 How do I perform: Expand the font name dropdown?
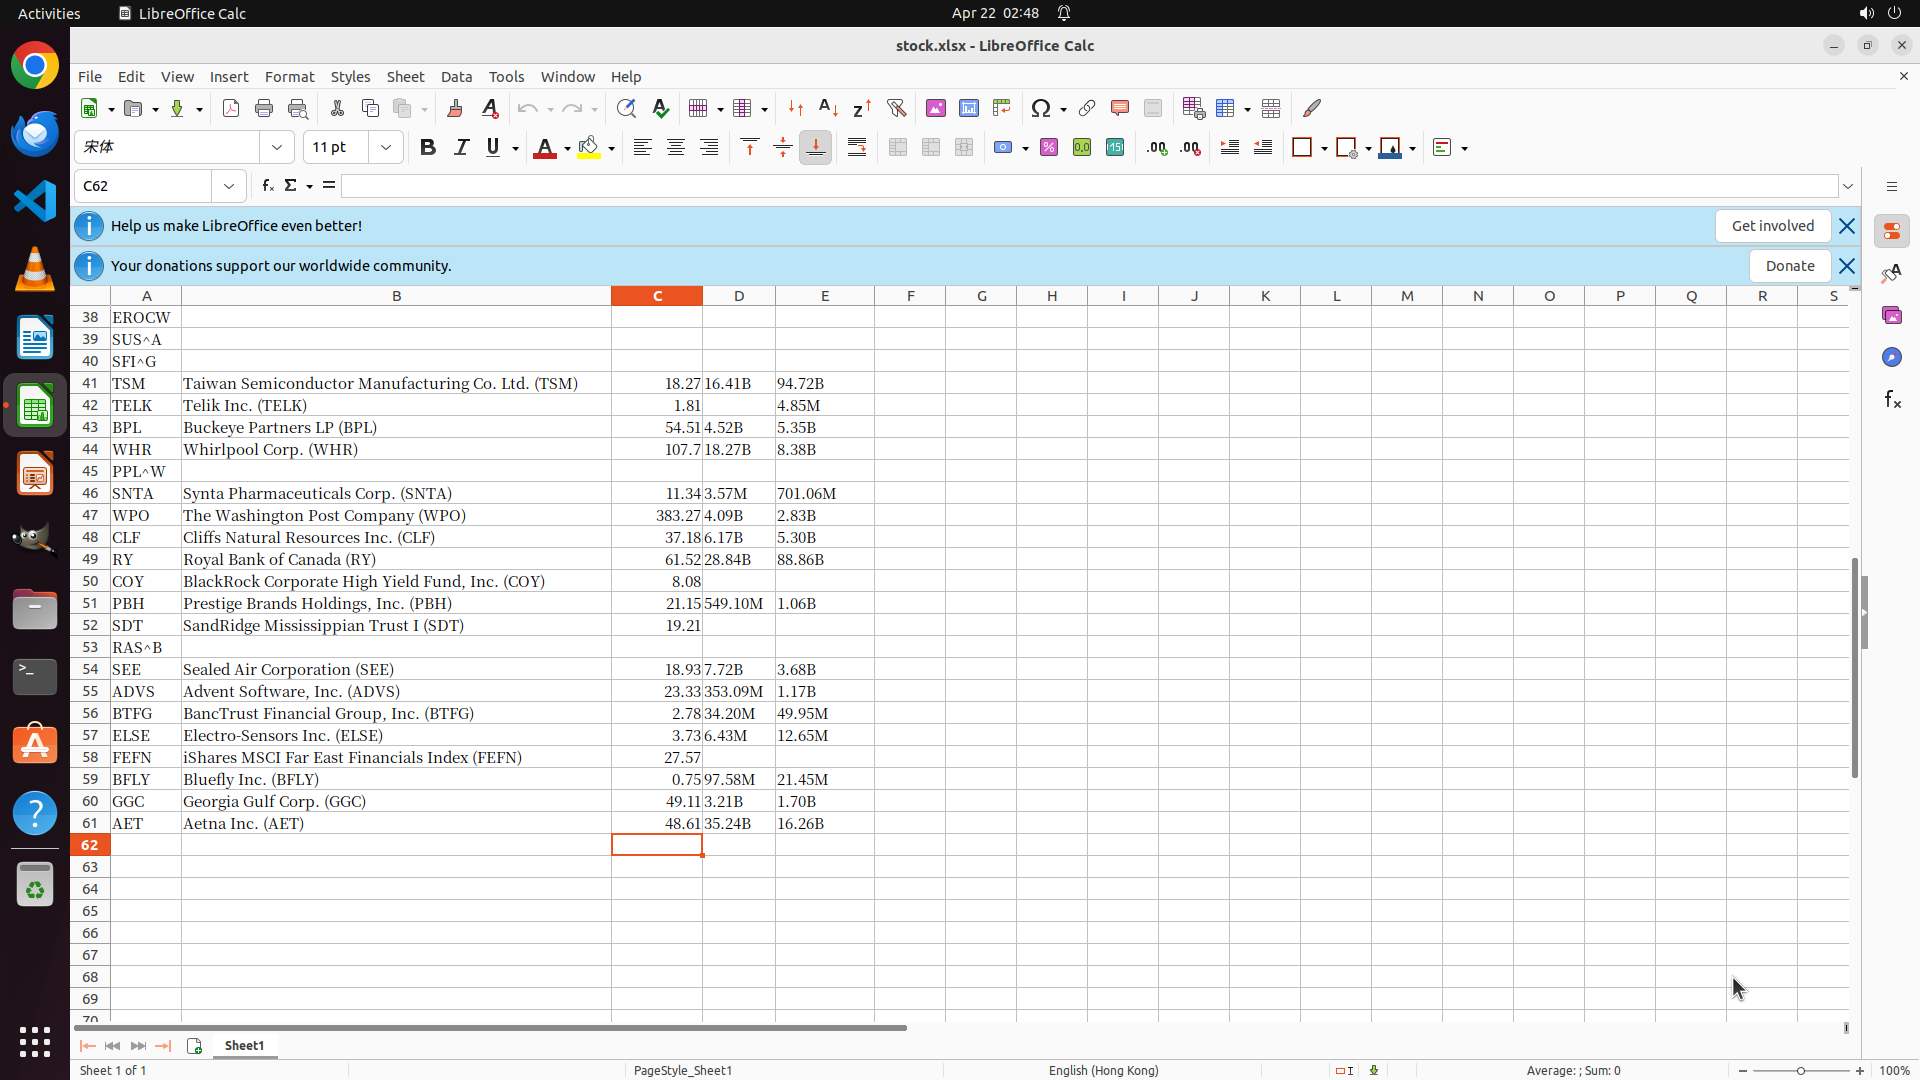pyautogui.click(x=277, y=148)
